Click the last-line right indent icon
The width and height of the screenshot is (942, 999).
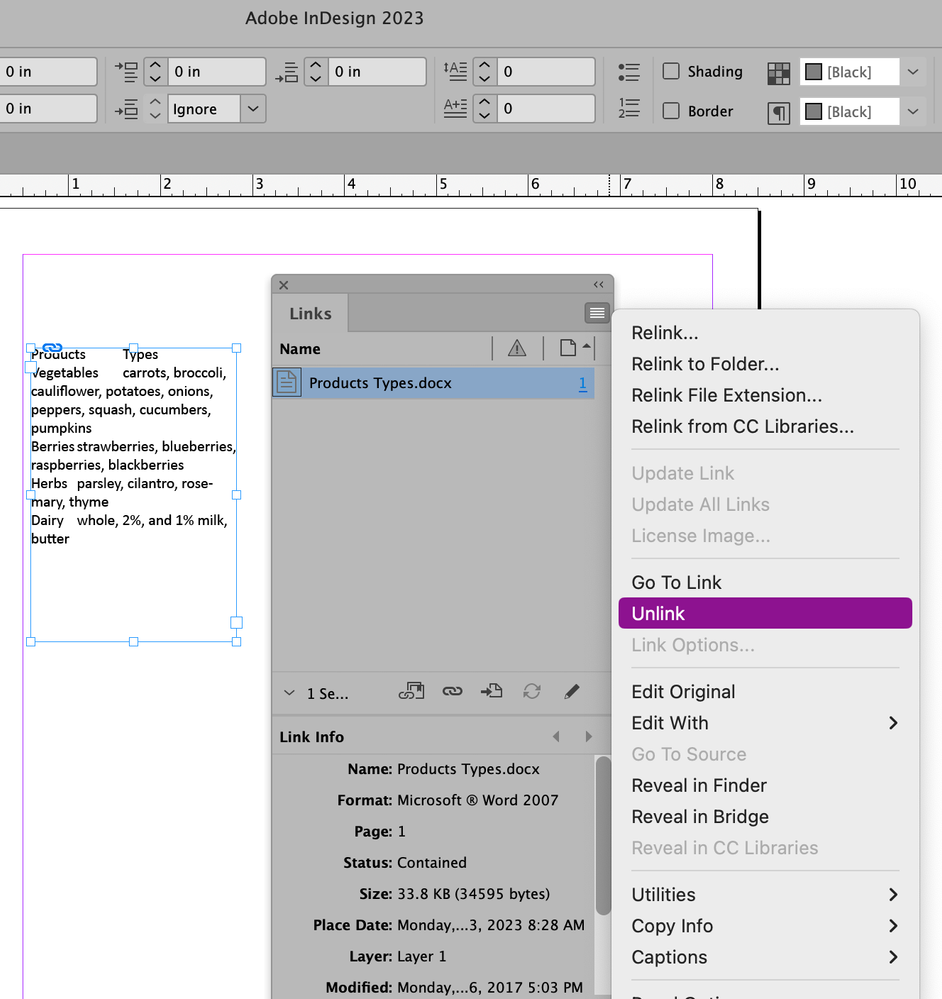click(126, 109)
